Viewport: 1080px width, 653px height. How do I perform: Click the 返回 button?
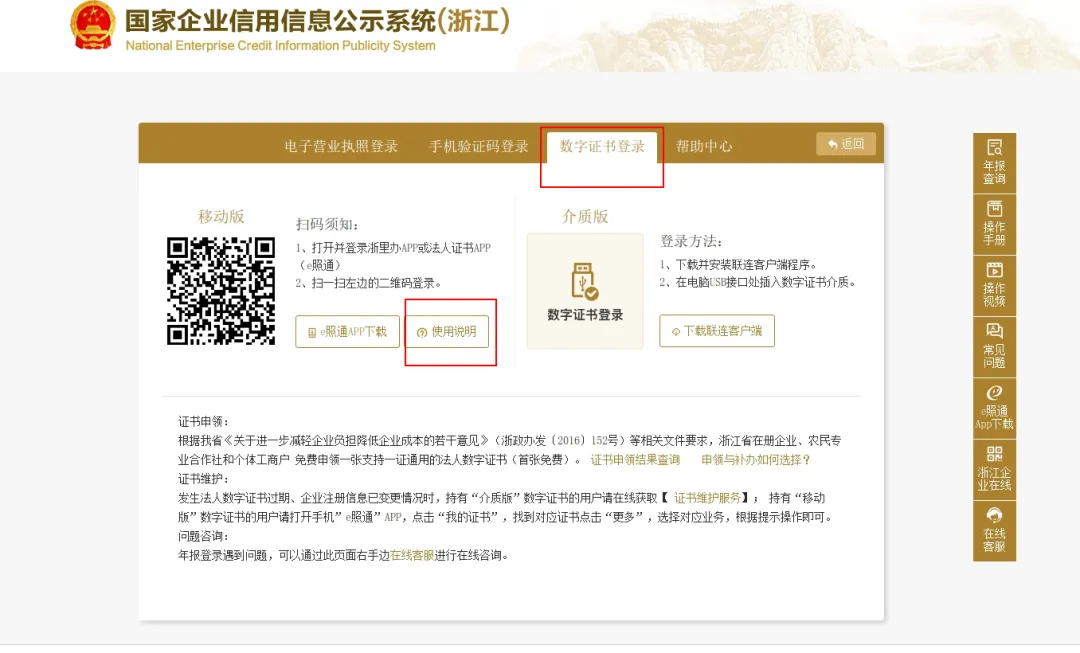845,143
